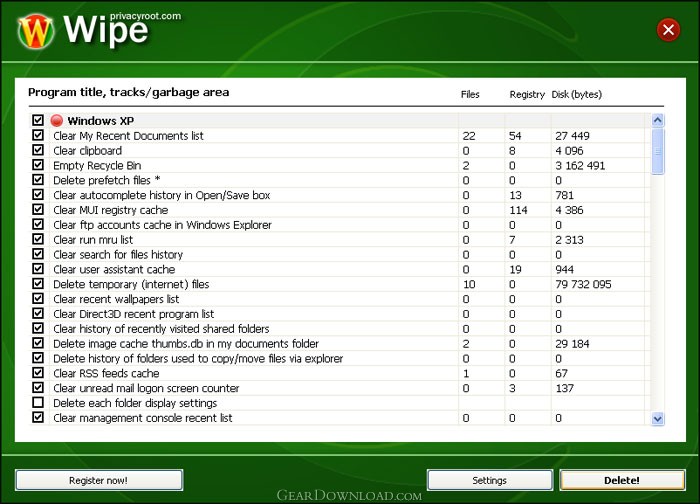700x504 pixels.
Task: Toggle Clear MUI registry cache checkbox
Action: tap(38, 209)
